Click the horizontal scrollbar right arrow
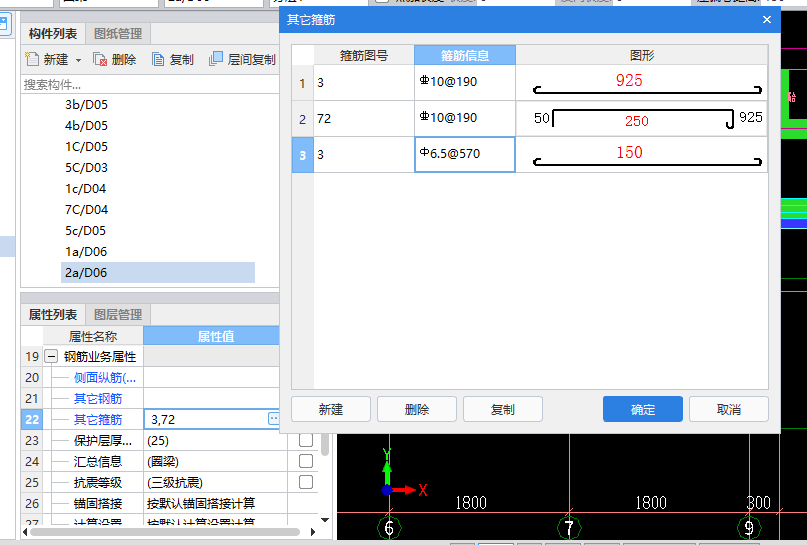The image size is (807, 545). 313,532
